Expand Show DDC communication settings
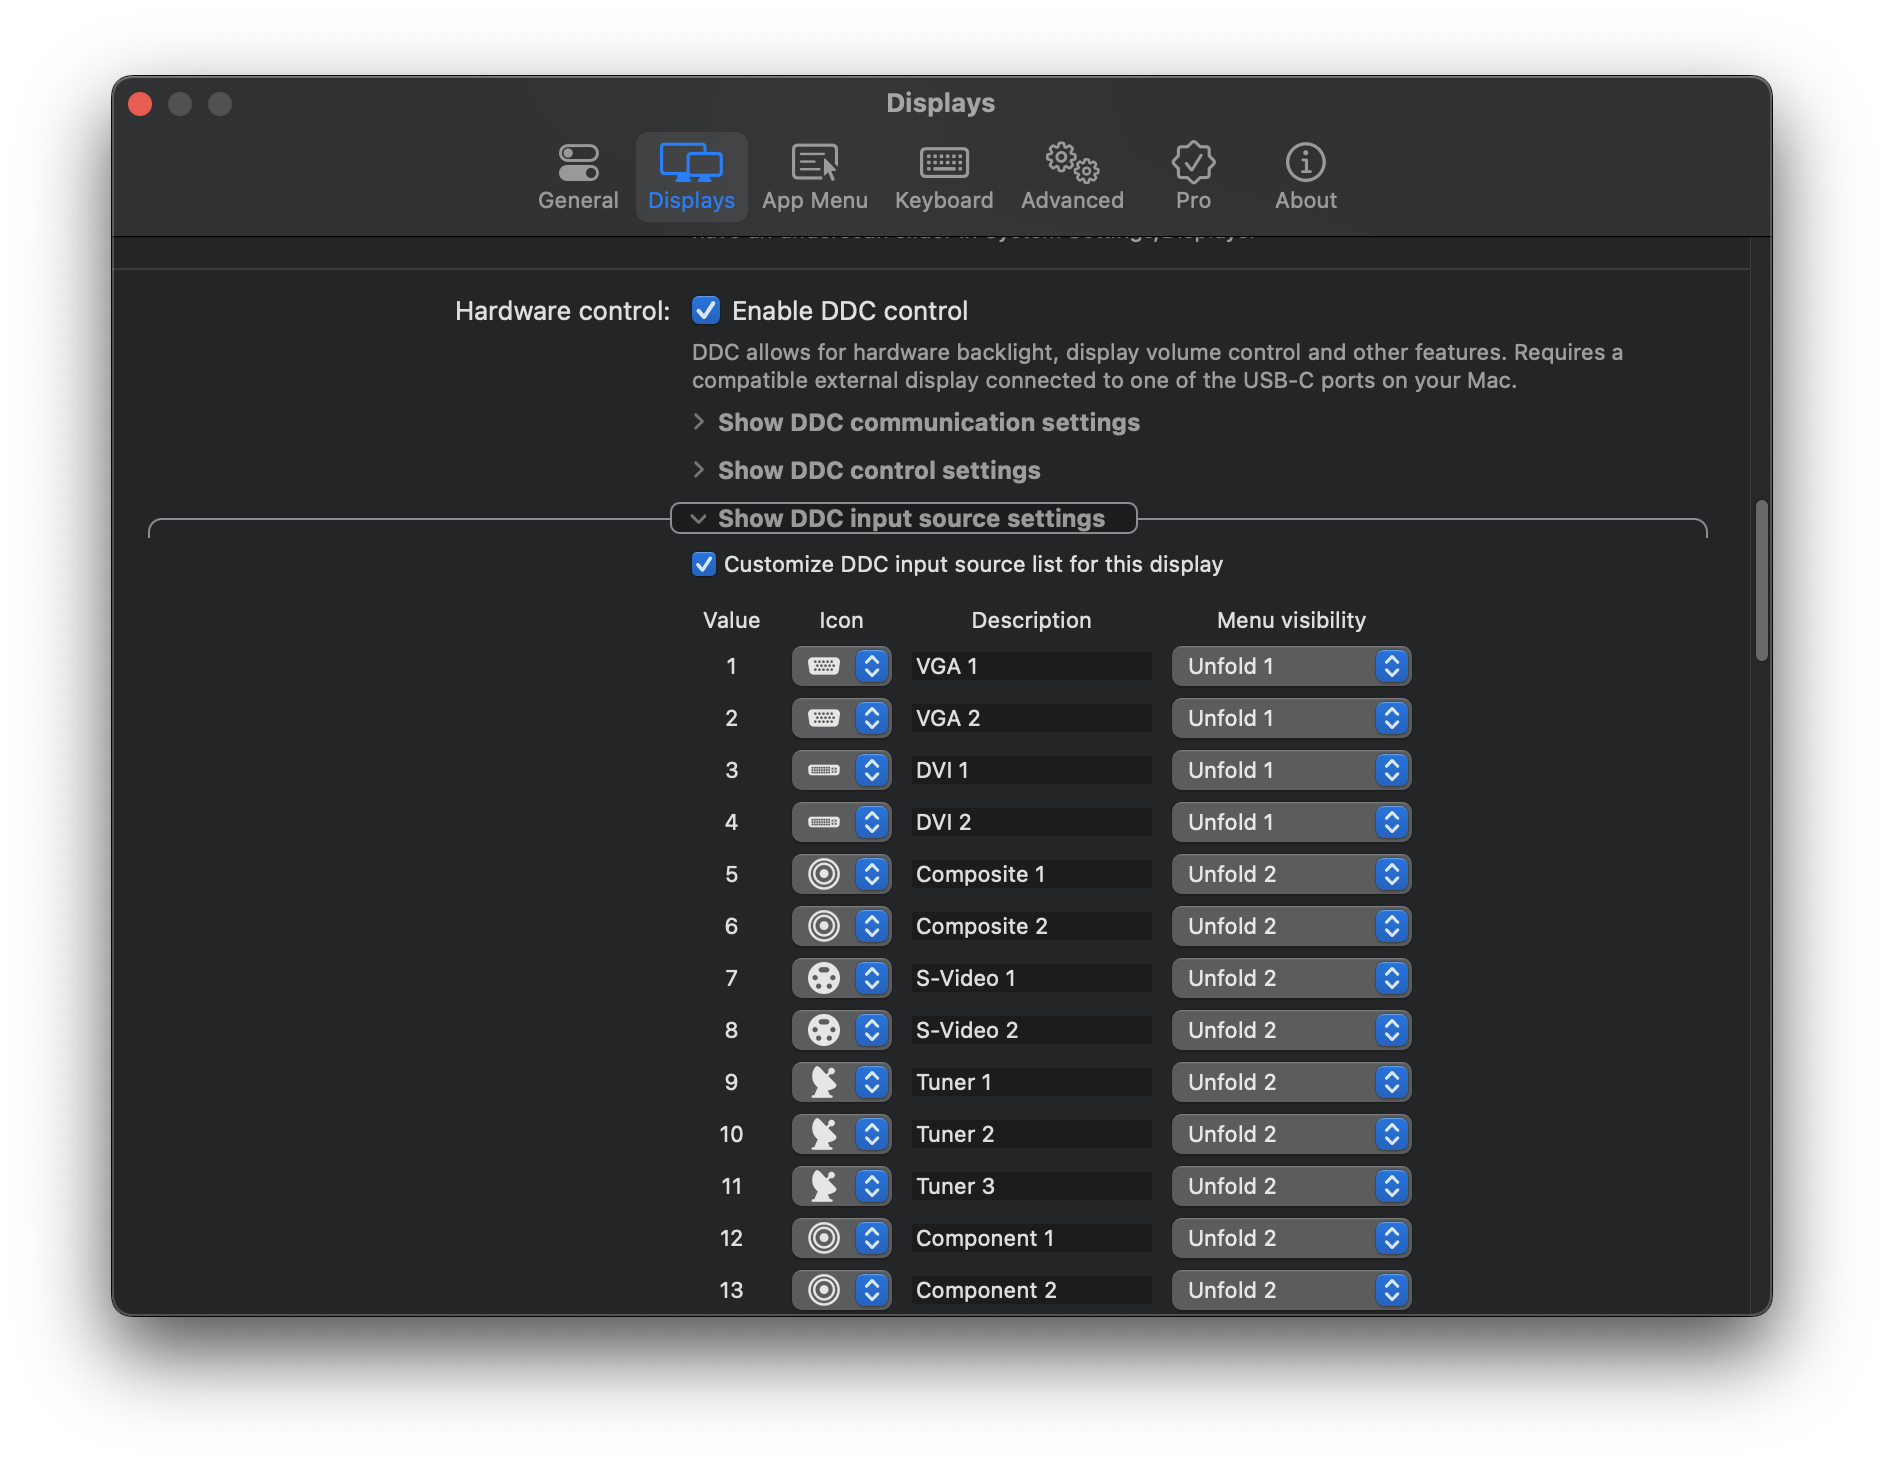Image resolution: width=1884 pixels, height=1464 pixels. pos(927,422)
